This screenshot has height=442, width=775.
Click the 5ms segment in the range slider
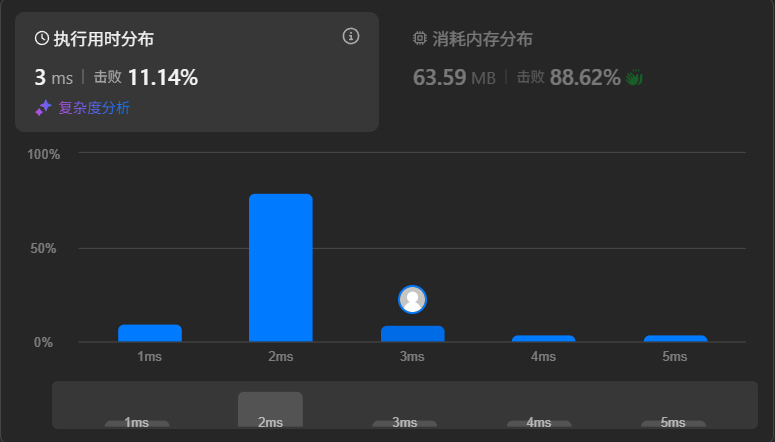tap(673, 424)
